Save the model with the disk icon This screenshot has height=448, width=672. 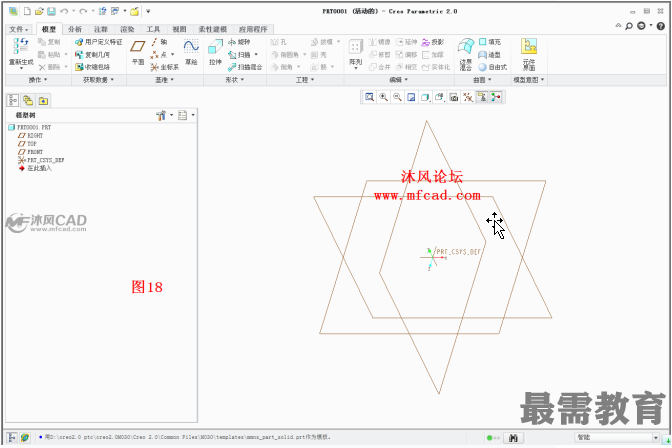click(51, 12)
